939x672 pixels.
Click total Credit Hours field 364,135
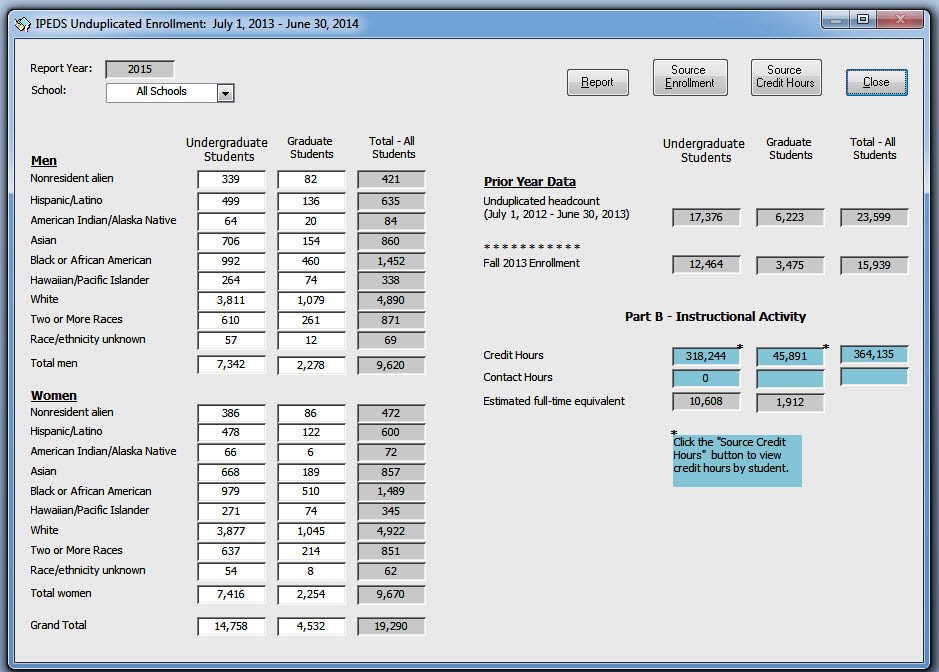click(x=874, y=355)
